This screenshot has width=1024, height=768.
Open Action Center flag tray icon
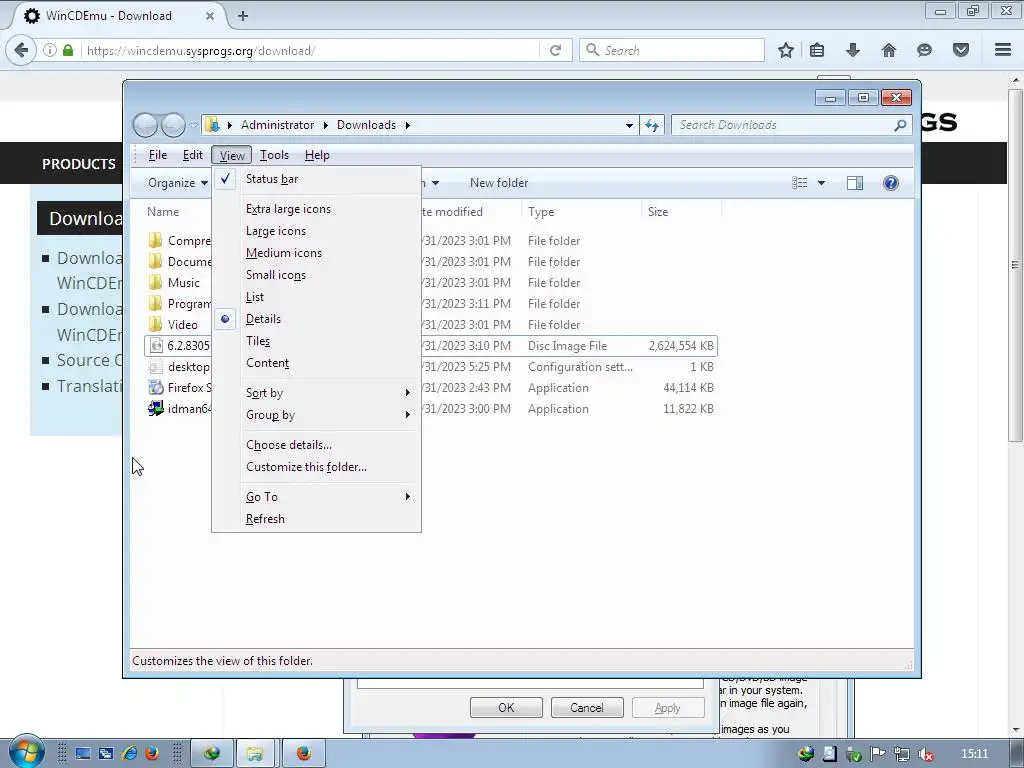(877, 754)
